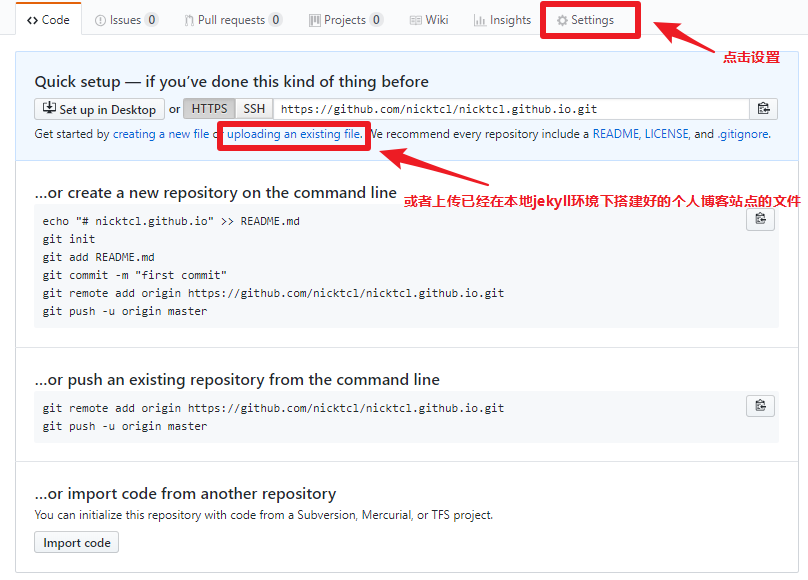Click '...or create a new repository' heading
This screenshot has height=580, width=808.
(x=215, y=193)
